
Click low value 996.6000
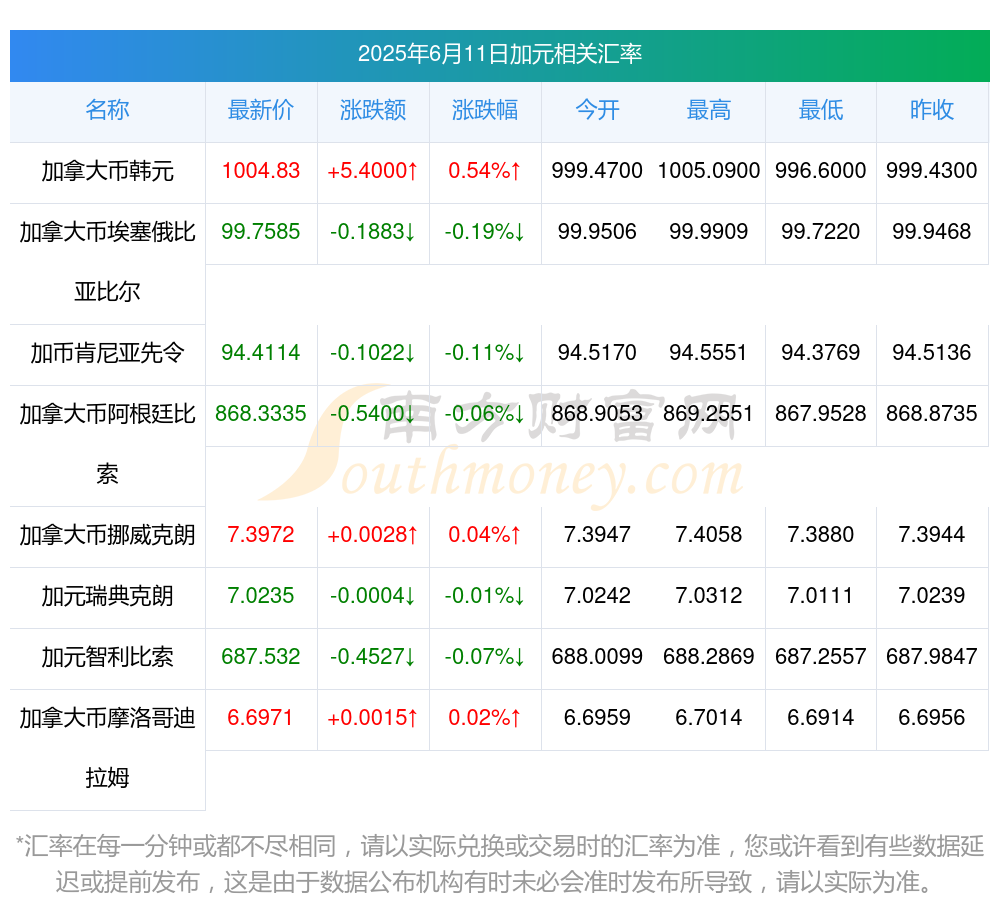tap(821, 171)
